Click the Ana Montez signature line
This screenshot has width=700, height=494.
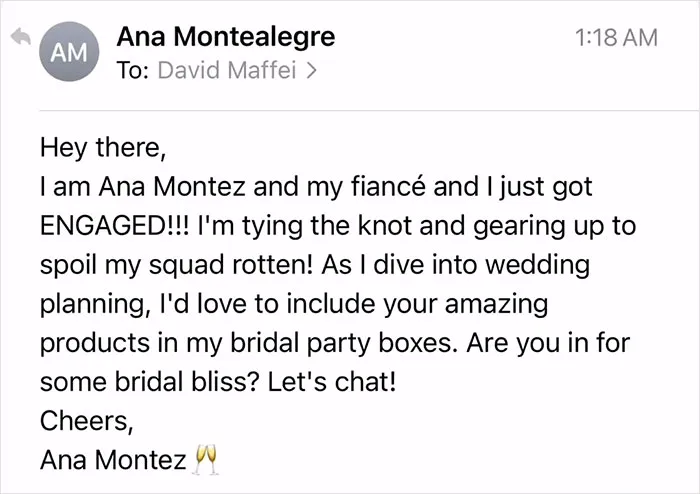click(113, 460)
